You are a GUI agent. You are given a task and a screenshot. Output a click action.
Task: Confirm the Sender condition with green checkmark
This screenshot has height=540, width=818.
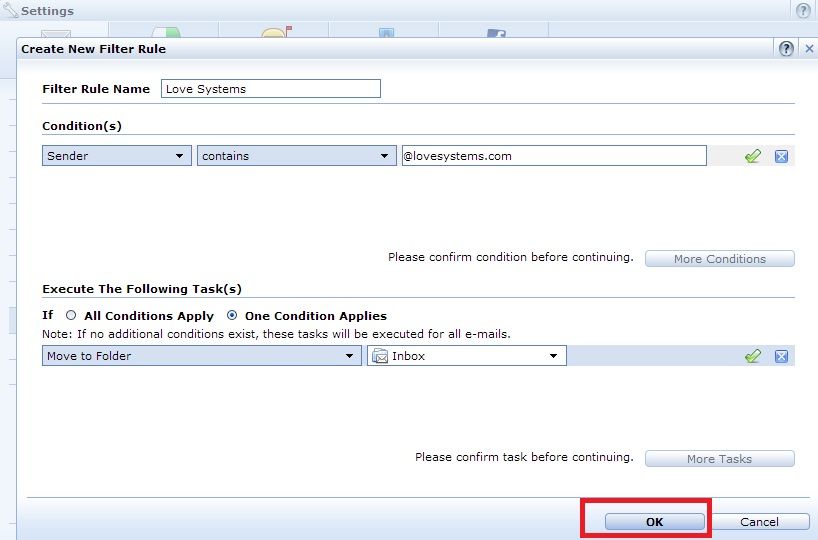pos(753,156)
